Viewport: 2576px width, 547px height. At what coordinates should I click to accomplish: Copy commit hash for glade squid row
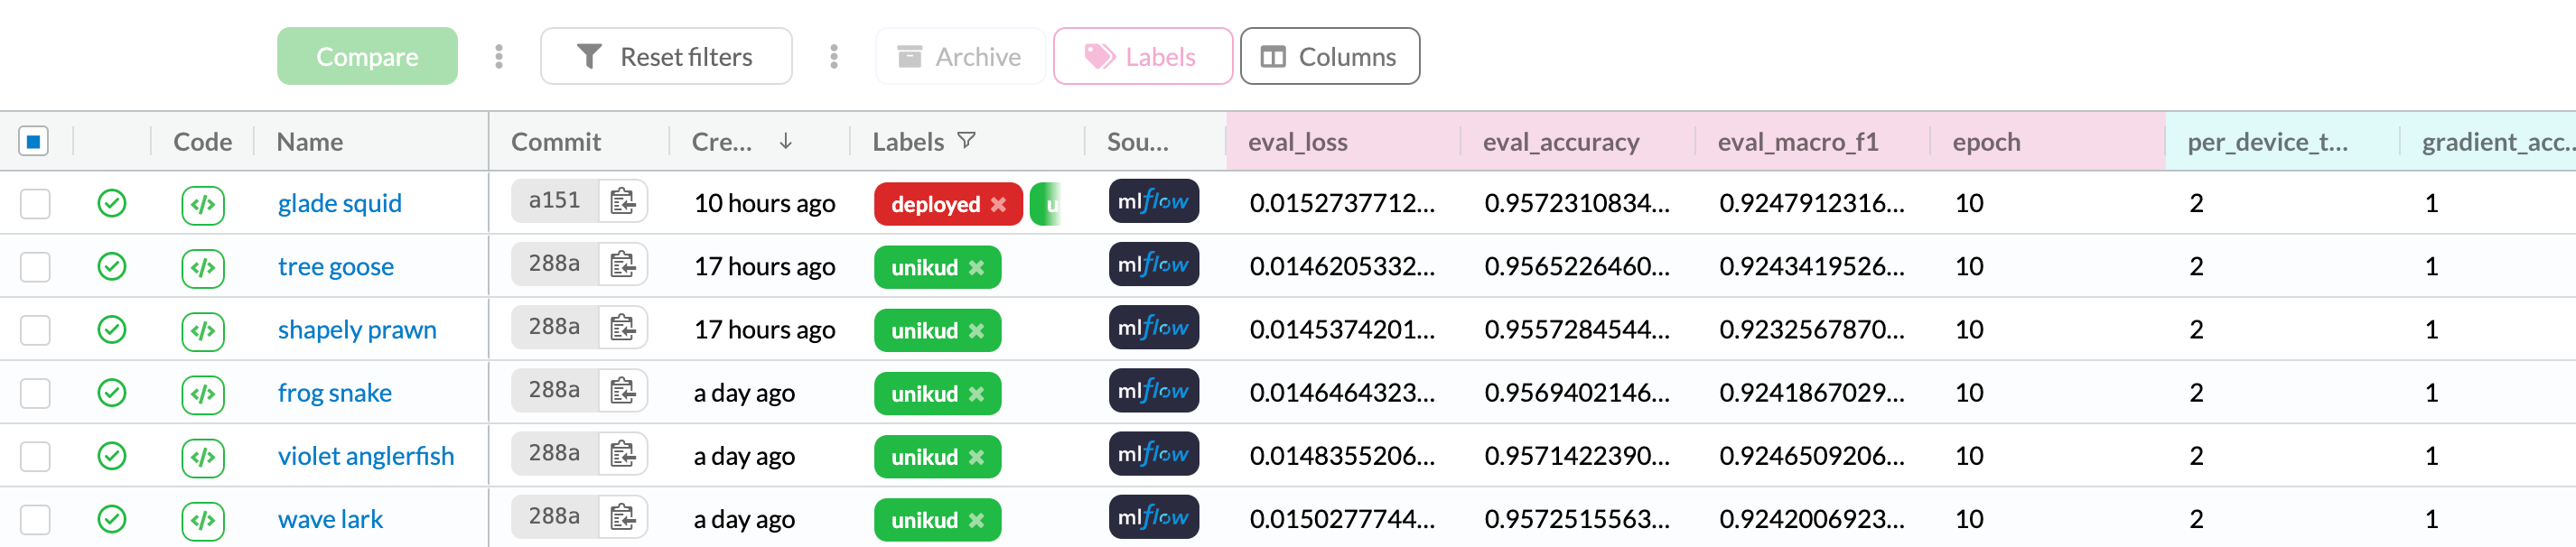click(x=622, y=202)
